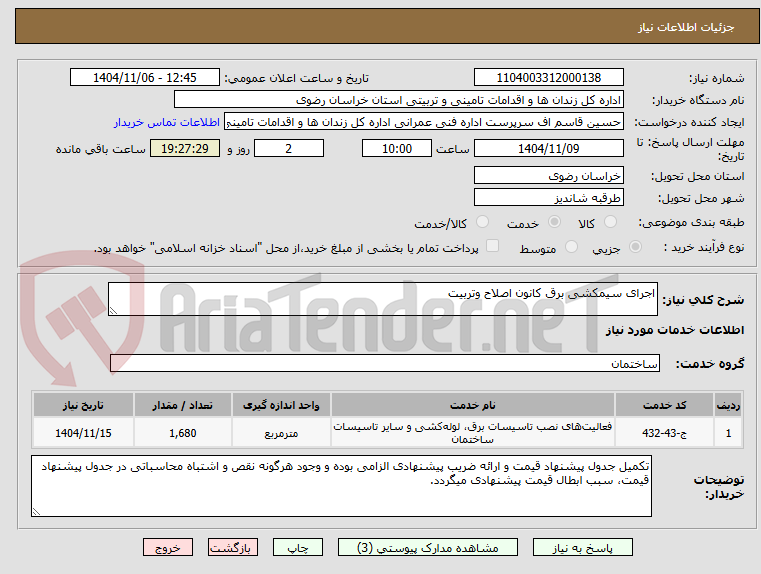Click the province field خراسان رضوی
Viewport: 761px width, 574px height.
coord(549,175)
